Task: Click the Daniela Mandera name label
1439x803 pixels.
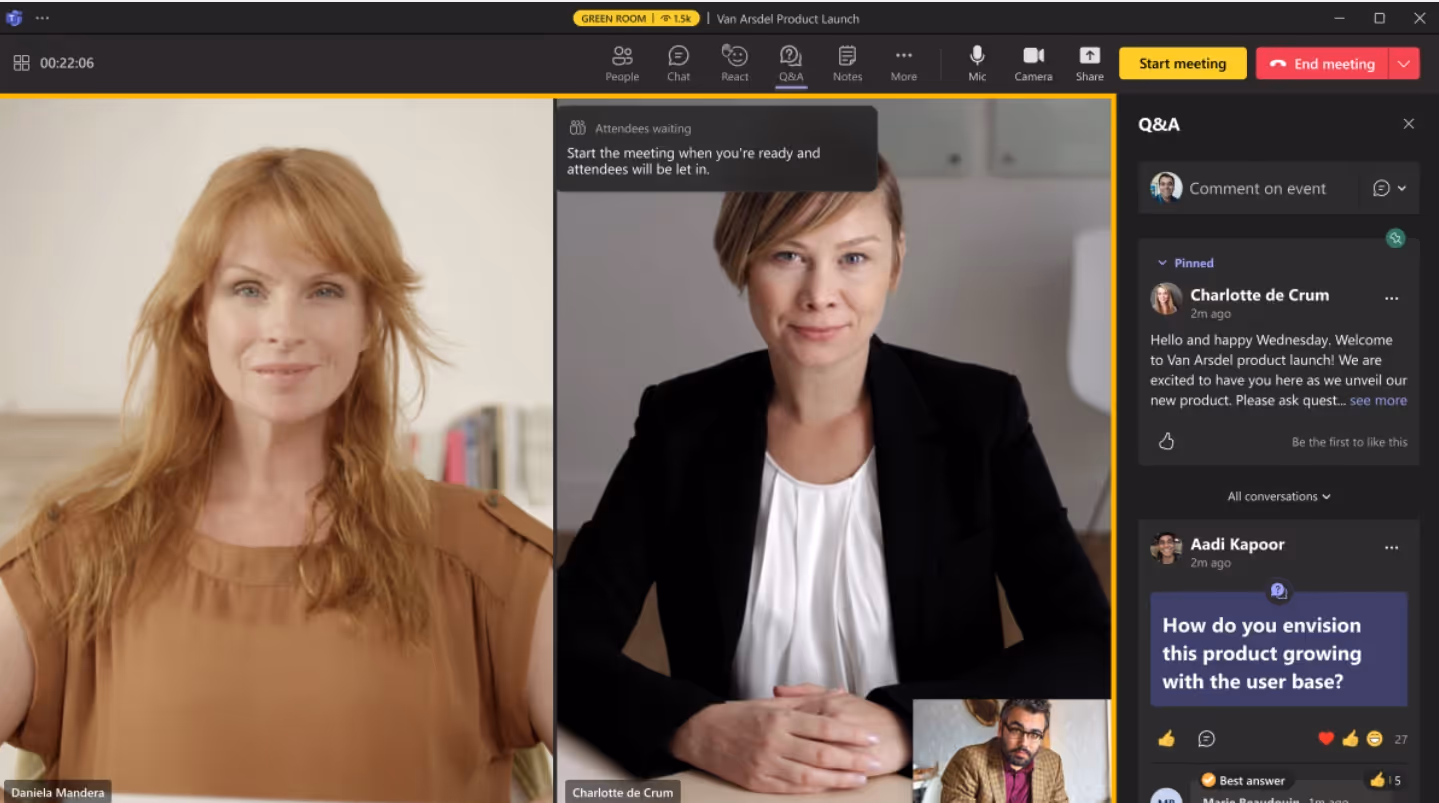Action: (58, 792)
